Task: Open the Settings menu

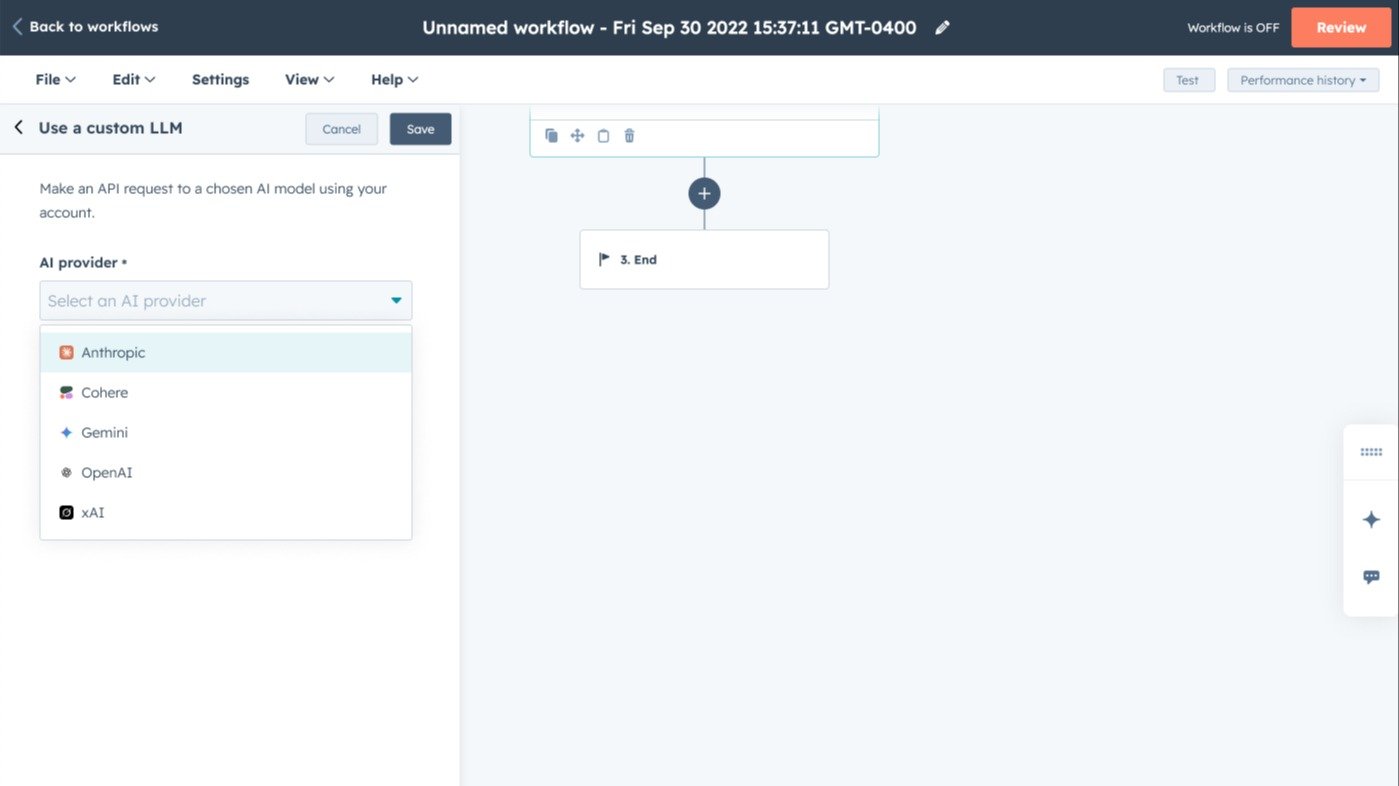Action: click(x=220, y=79)
